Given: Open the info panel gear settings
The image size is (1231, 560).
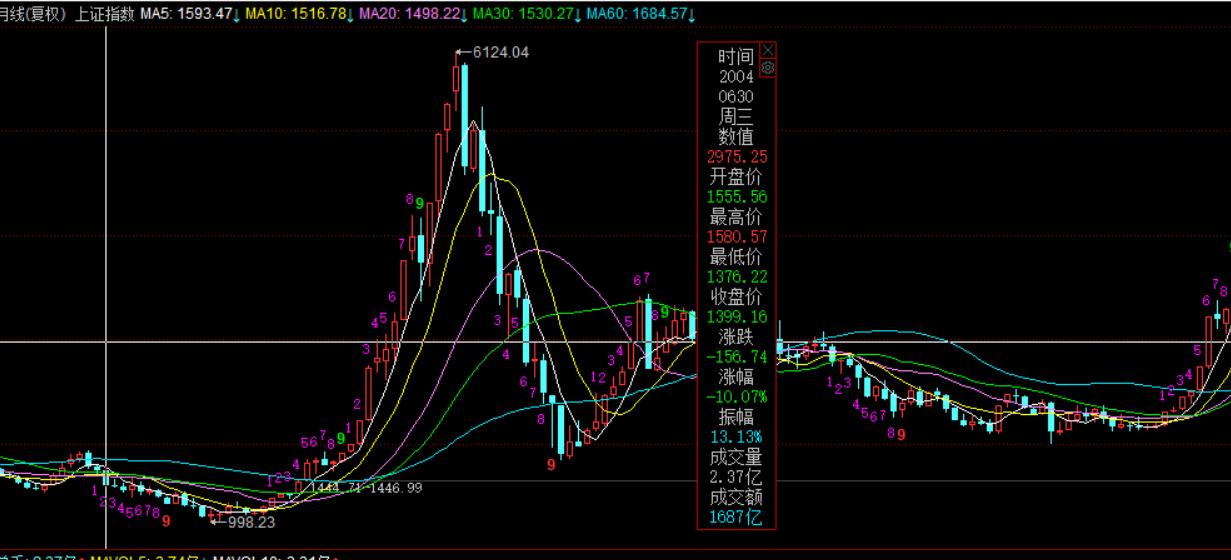Looking at the screenshot, I should point(768,68).
